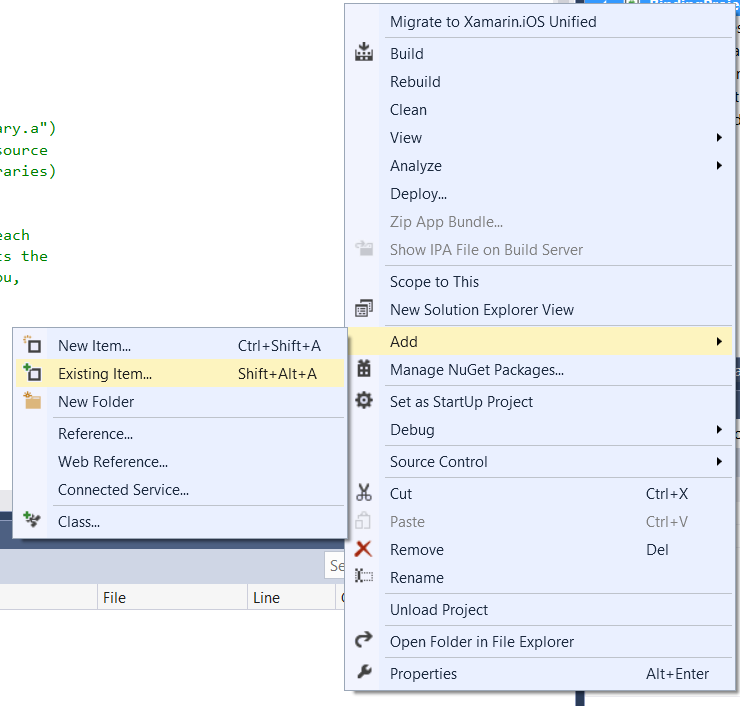The width and height of the screenshot is (740, 706).
Task: Click the Open Folder arrow icon
Action: (363, 640)
